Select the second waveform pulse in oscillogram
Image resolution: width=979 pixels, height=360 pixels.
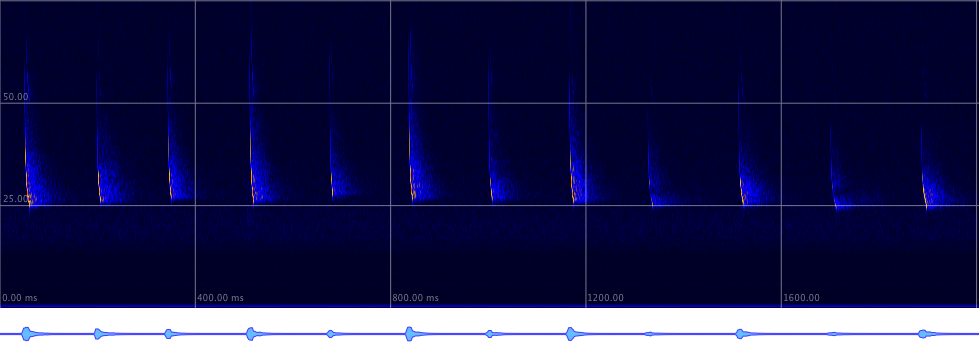(97, 334)
